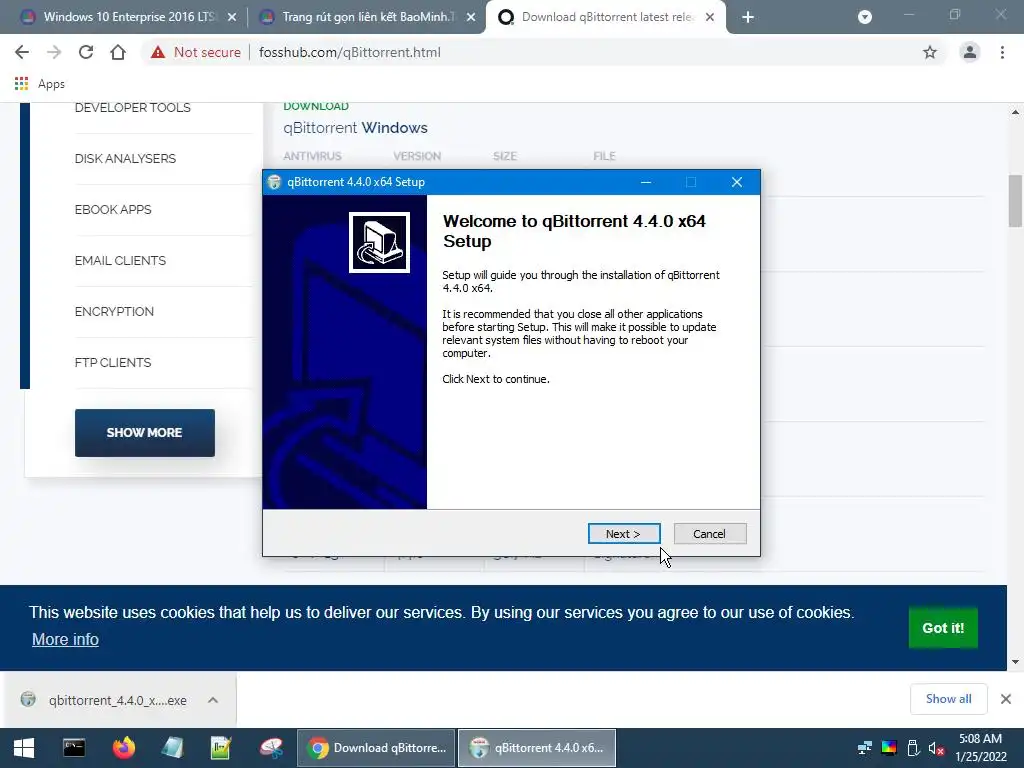Expand the download item options chevron
Screen dimensions: 1024x768
(213, 700)
